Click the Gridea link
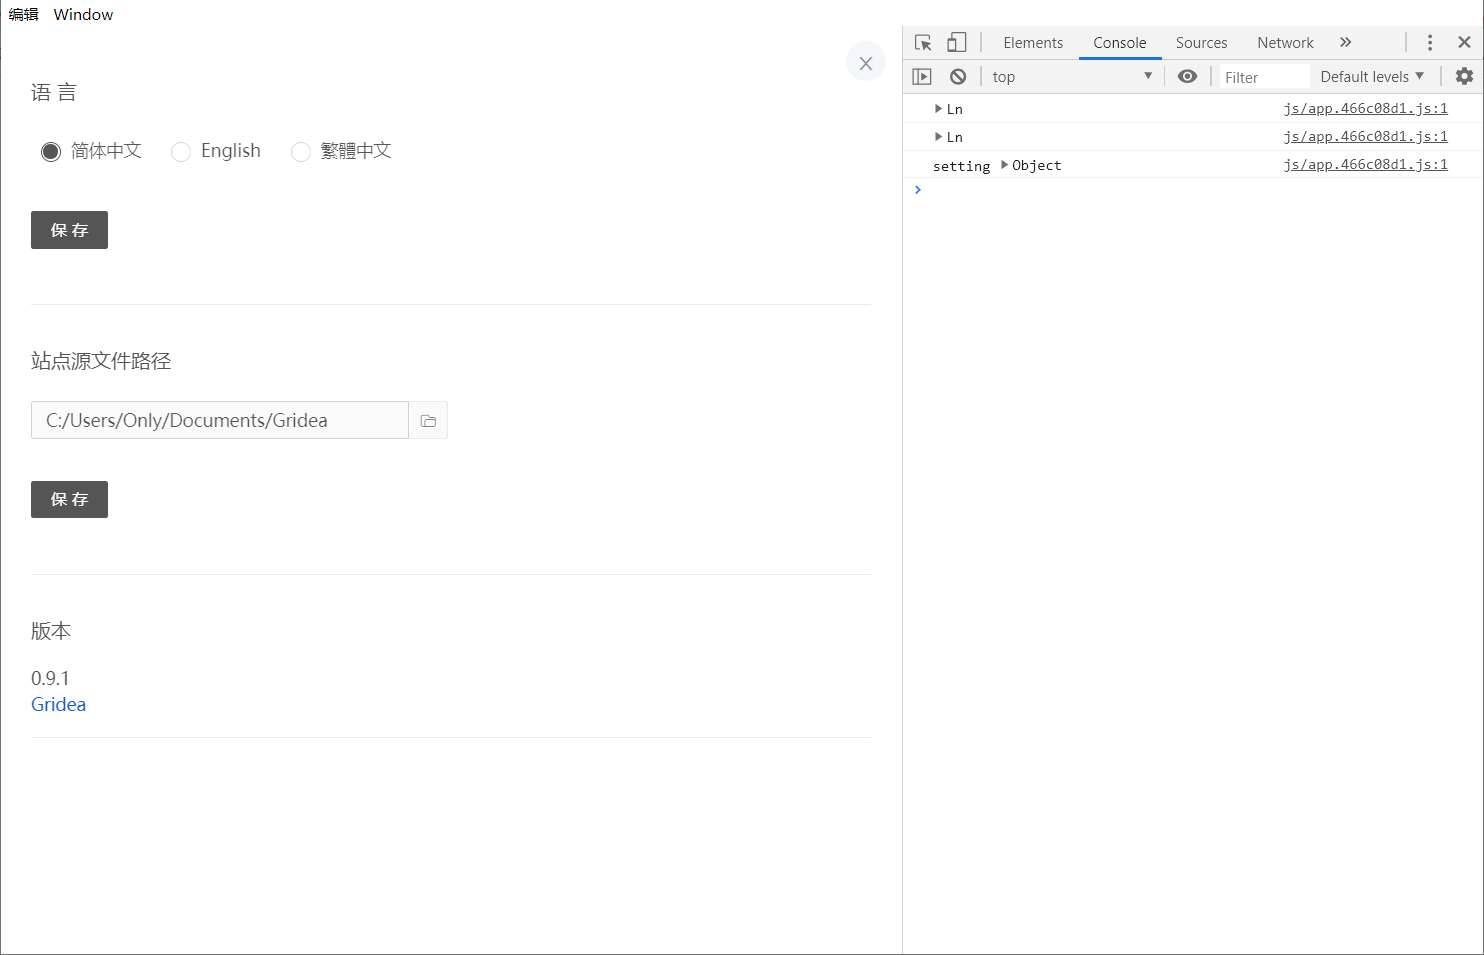The image size is (1484, 955). (x=58, y=704)
